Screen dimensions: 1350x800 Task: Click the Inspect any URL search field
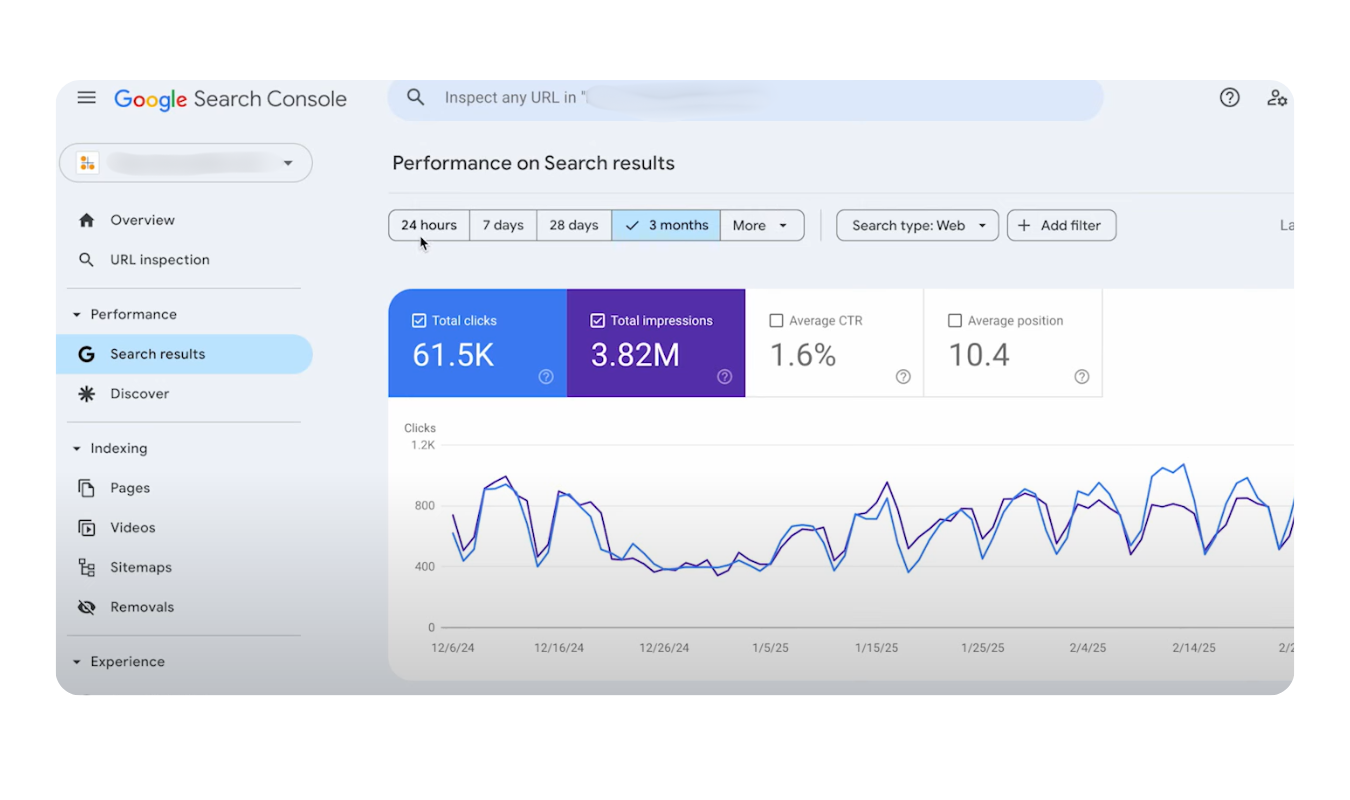745,98
